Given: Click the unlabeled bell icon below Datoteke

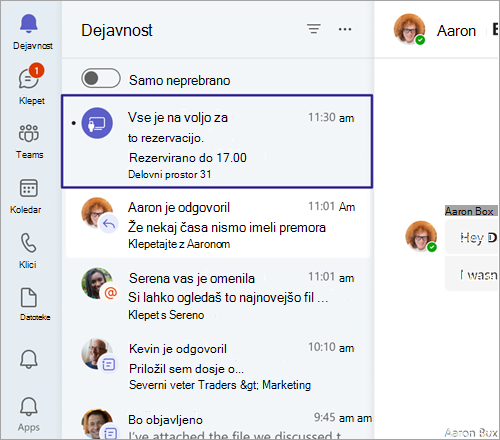Looking at the screenshot, I should pos(29,359).
